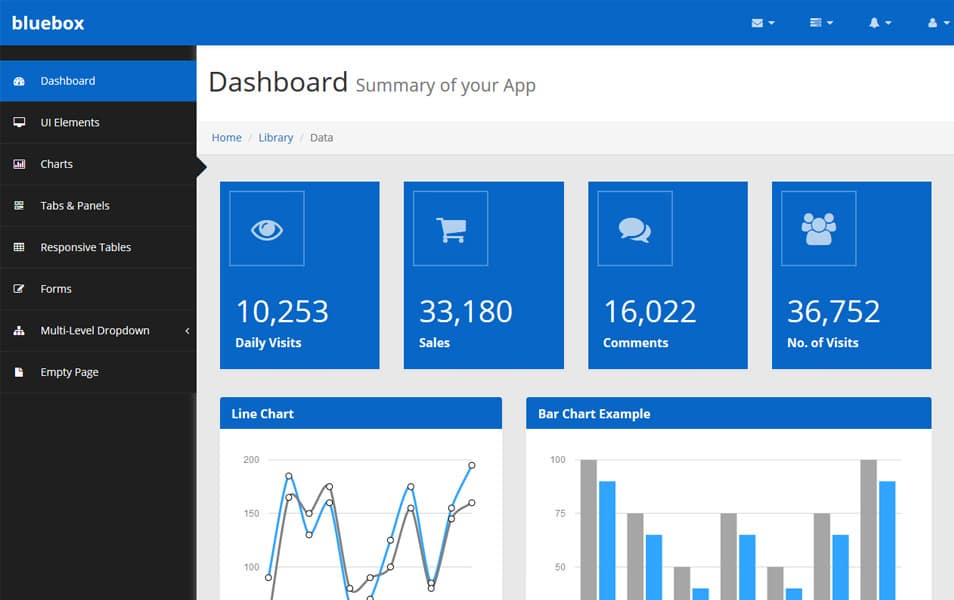954x600 pixels.
Task: Select the Responsive Tables entry
Action: coord(83,247)
